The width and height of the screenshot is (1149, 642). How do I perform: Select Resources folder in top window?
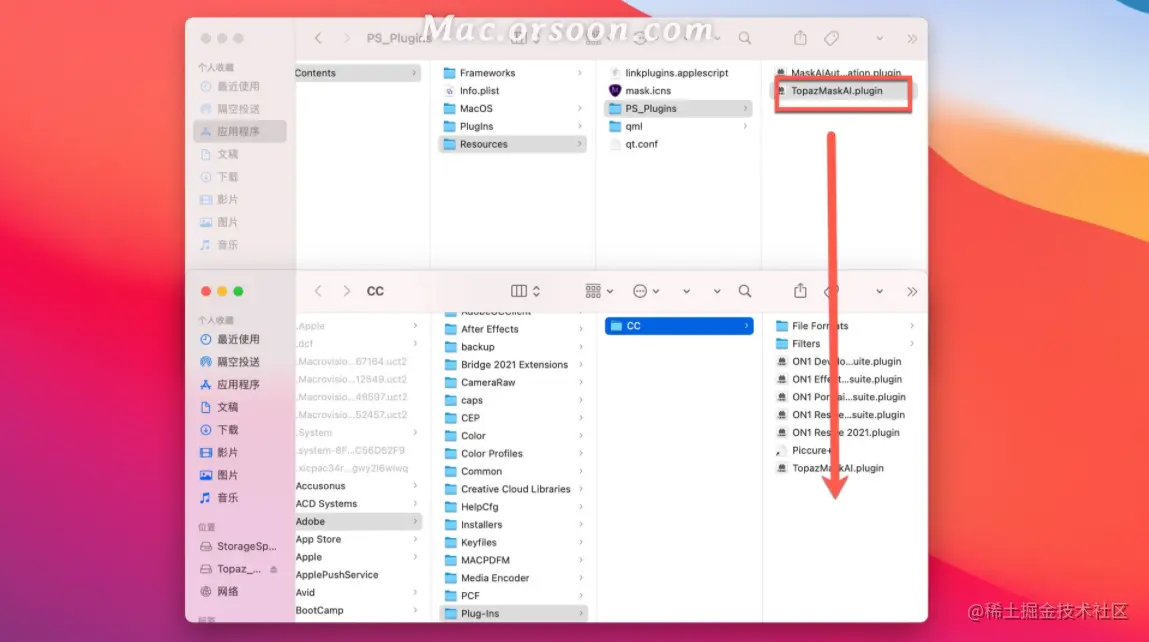click(x=513, y=144)
